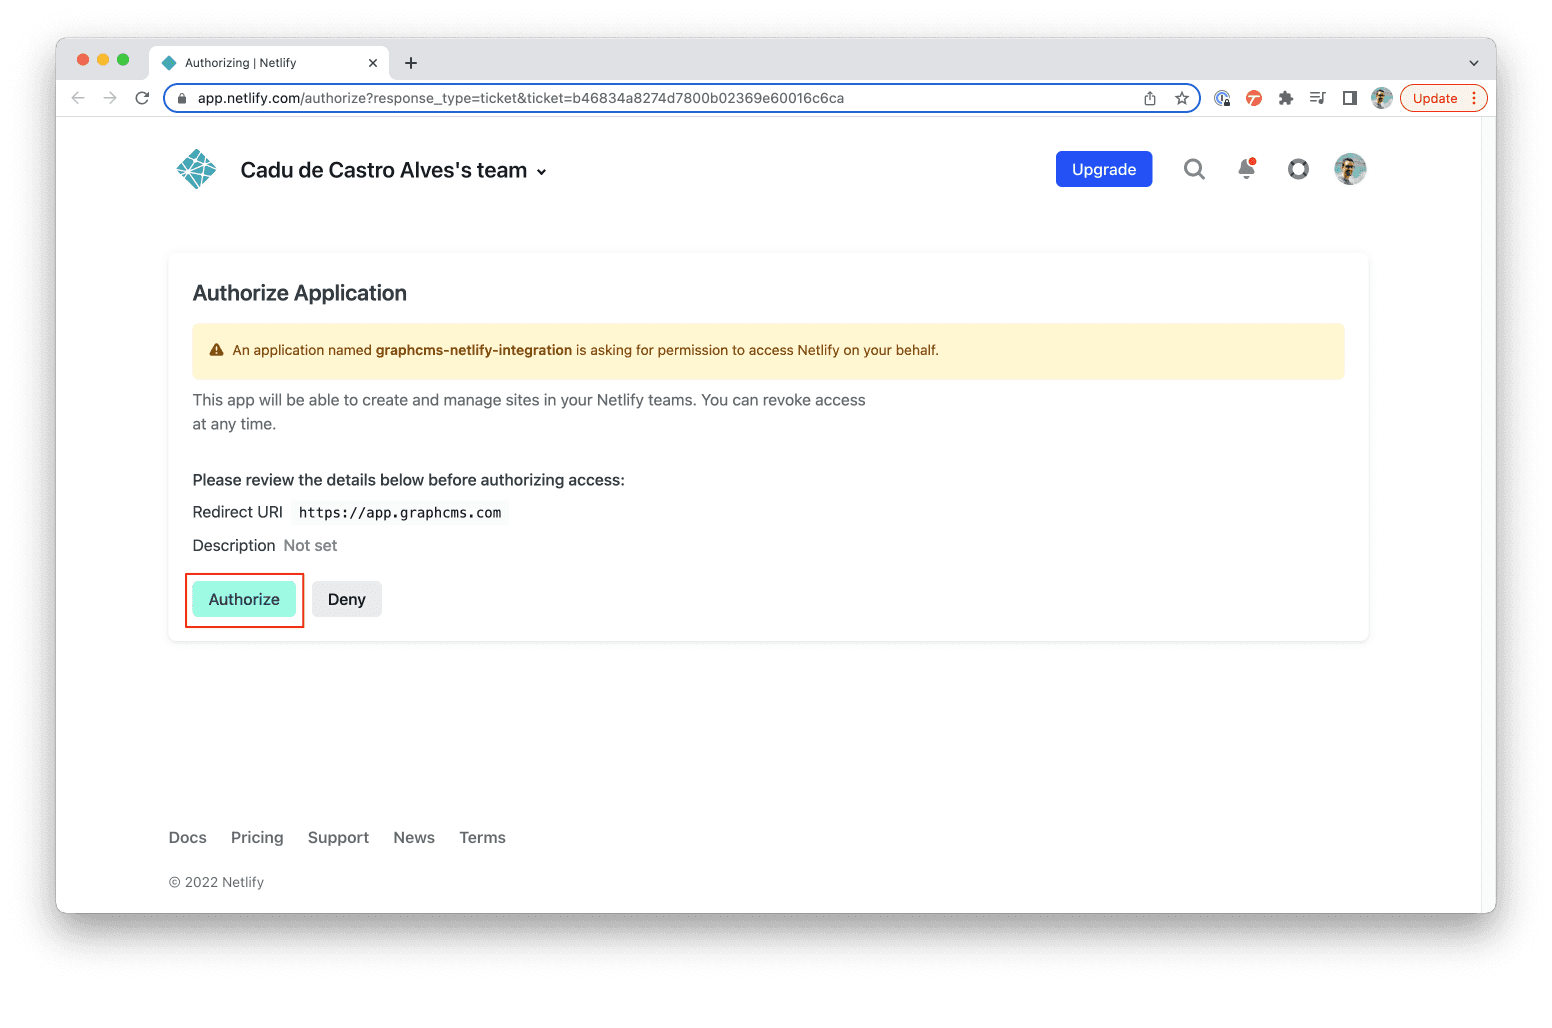Open the notifications bell icon
Viewport: 1552px width, 1028px height.
pos(1246,169)
